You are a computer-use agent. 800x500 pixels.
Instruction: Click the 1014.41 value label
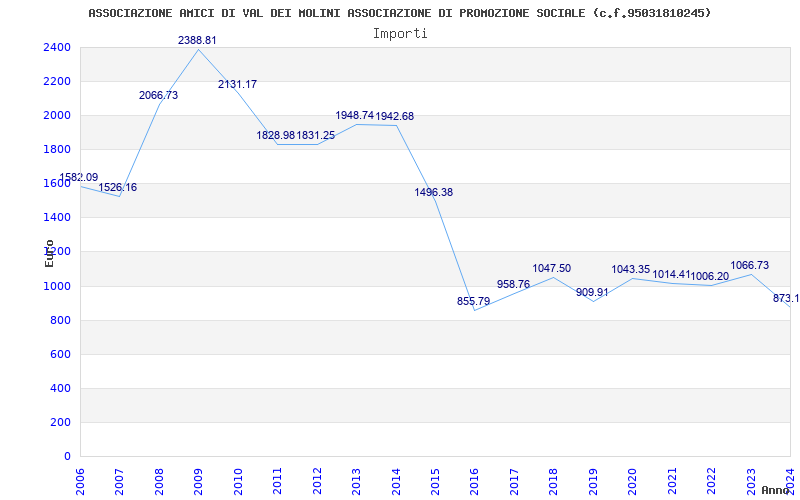tap(671, 274)
